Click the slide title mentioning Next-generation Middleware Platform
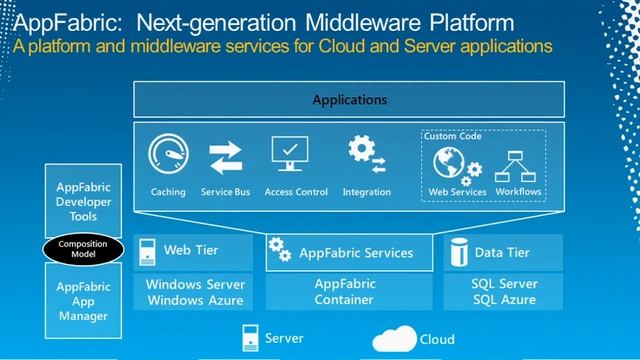The image size is (640, 360). 264,22
